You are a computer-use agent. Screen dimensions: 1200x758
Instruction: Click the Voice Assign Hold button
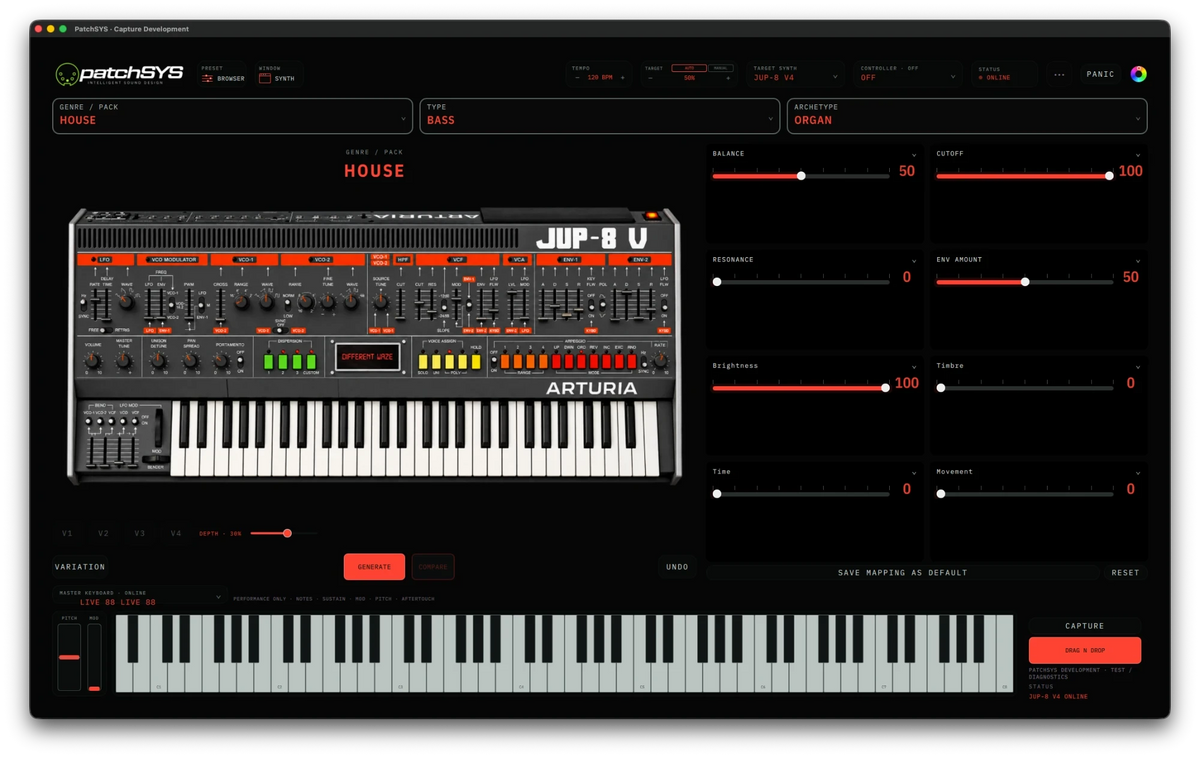click(476, 362)
